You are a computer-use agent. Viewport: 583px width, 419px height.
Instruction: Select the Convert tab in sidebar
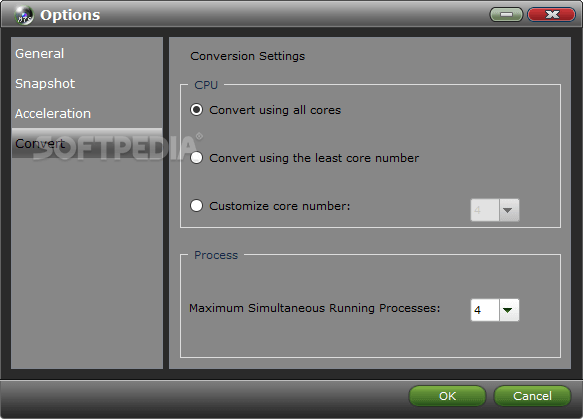click(x=87, y=144)
